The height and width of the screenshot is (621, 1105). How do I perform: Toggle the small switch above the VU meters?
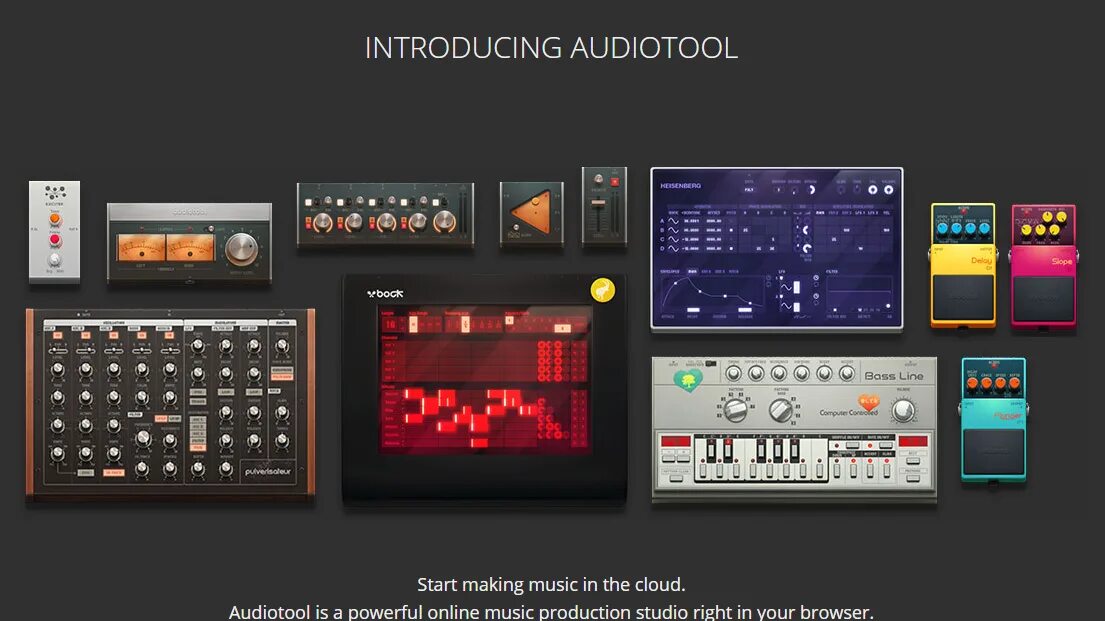[209, 229]
